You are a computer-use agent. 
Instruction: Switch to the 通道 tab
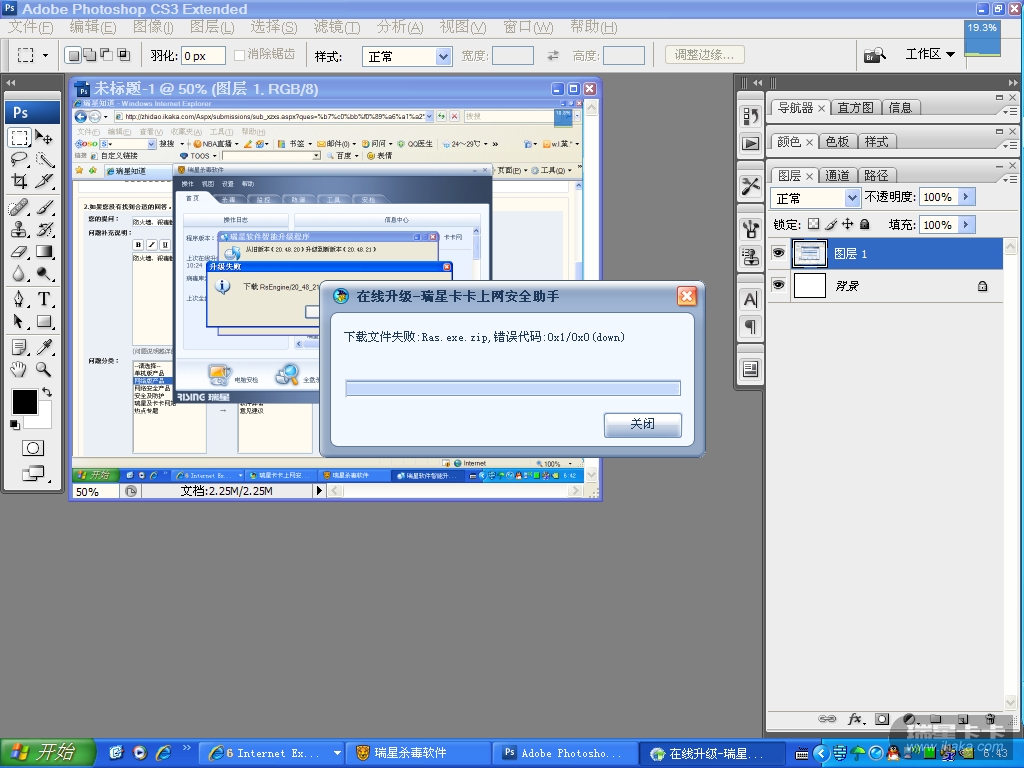pyautogui.click(x=837, y=175)
